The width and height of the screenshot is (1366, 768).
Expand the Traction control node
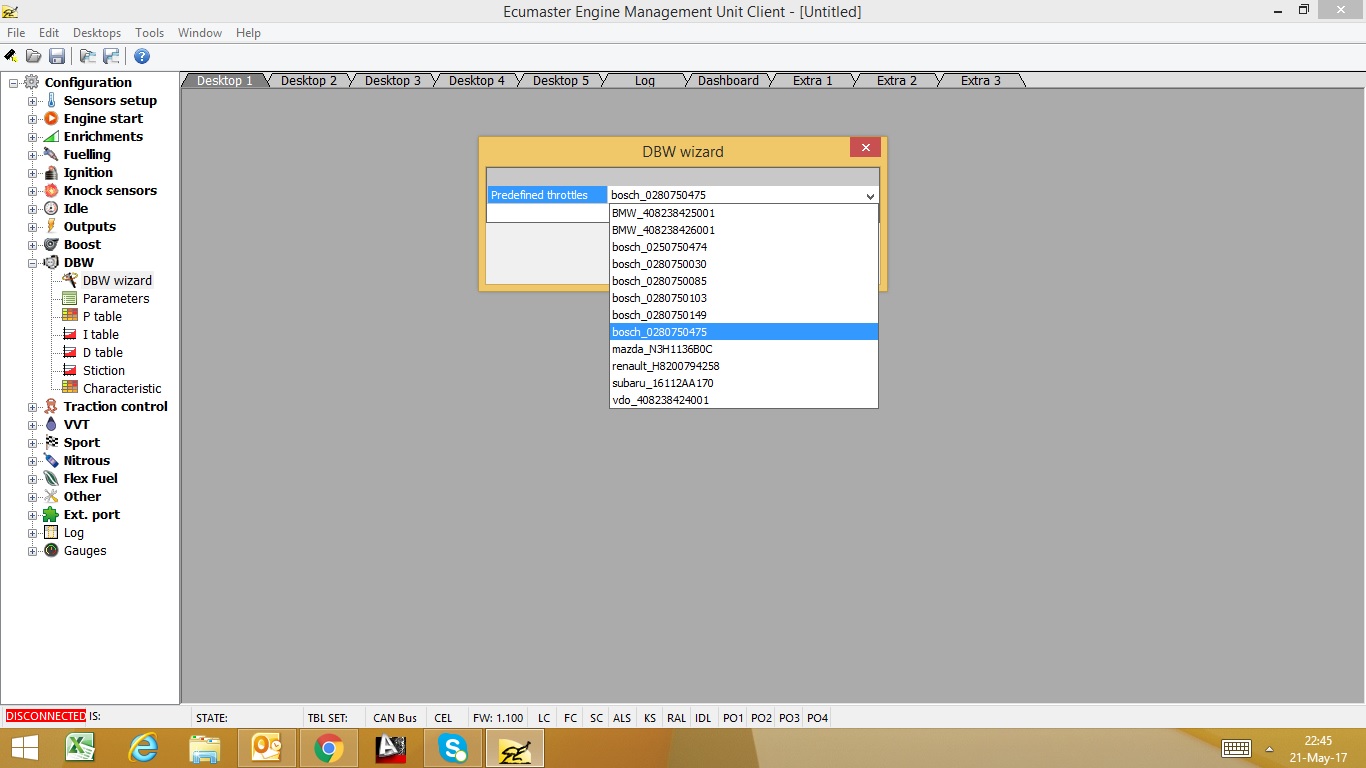[x=33, y=407]
